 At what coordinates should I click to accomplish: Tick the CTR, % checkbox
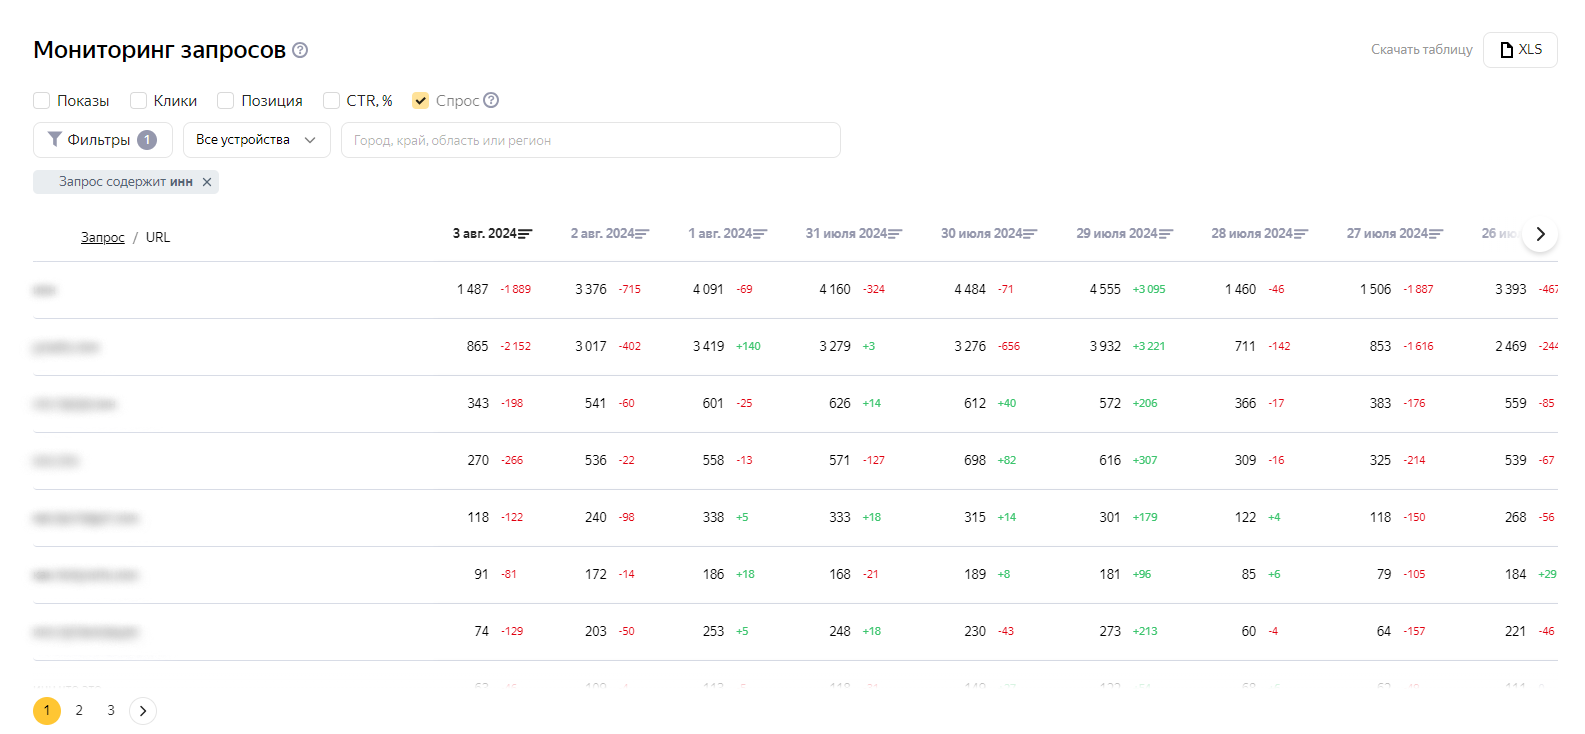tap(331, 100)
